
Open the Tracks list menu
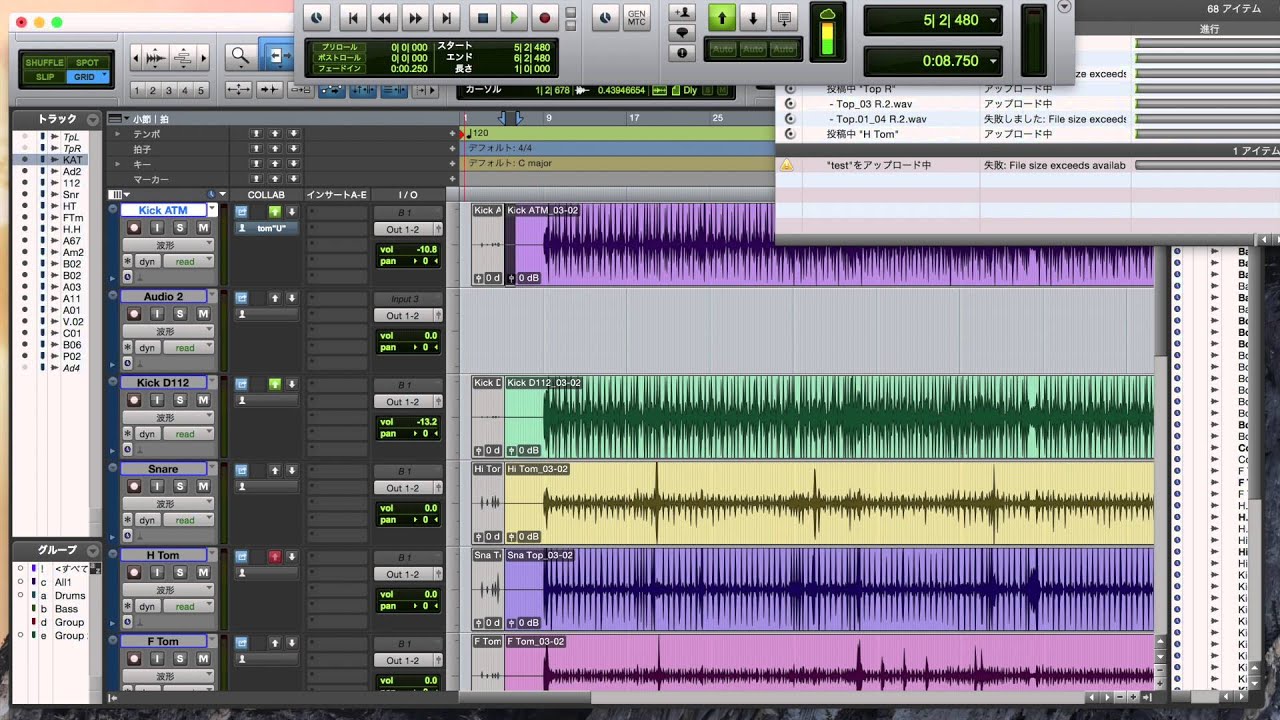point(93,119)
